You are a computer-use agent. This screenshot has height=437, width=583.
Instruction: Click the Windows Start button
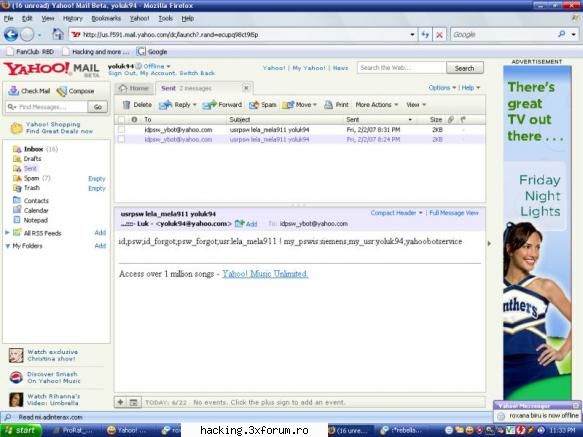[x=21, y=430]
